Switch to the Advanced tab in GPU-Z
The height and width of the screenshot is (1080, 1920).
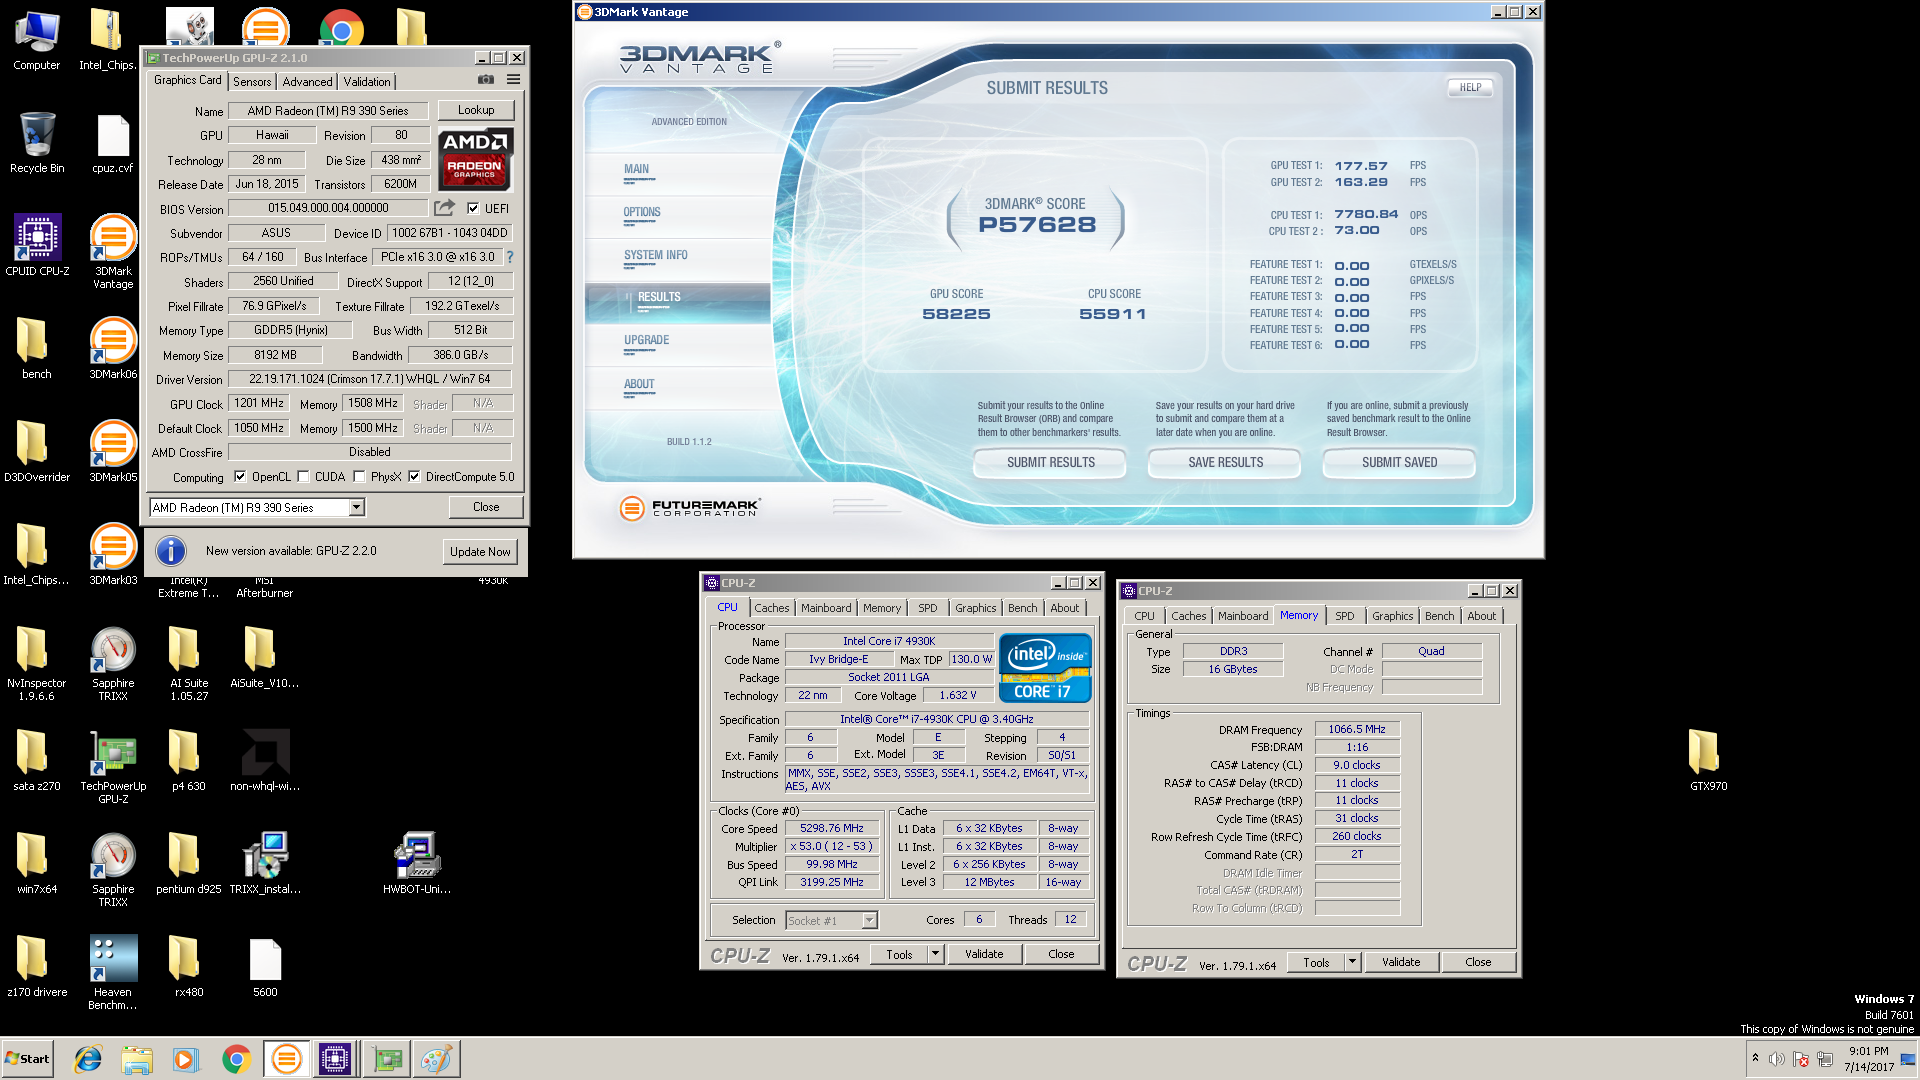[x=307, y=82]
